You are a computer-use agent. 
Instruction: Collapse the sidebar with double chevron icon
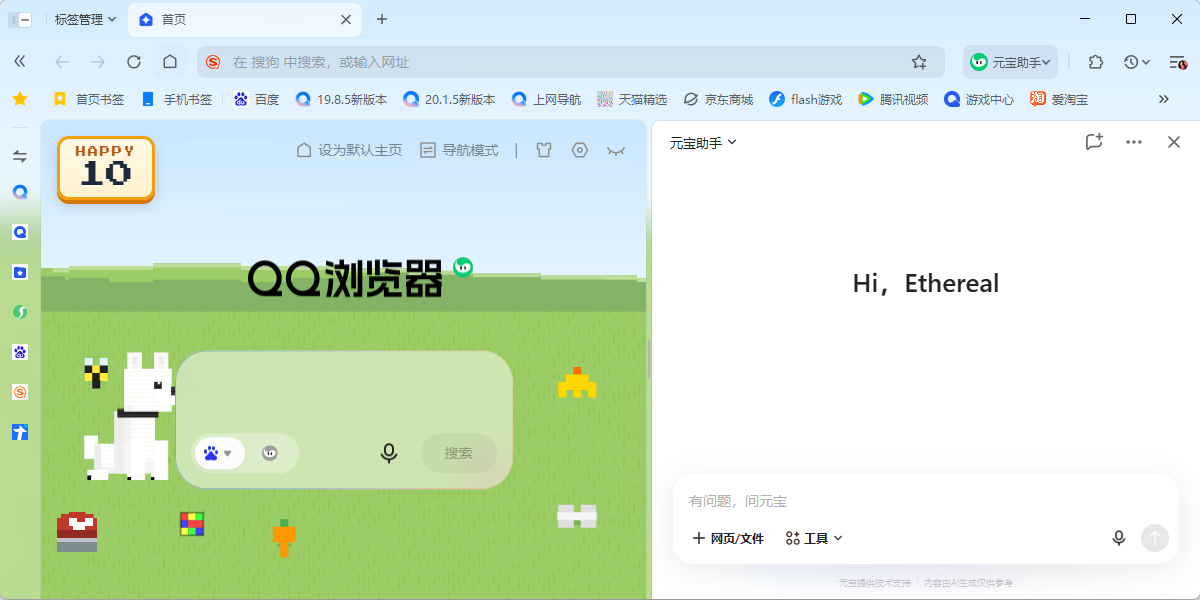(x=20, y=62)
